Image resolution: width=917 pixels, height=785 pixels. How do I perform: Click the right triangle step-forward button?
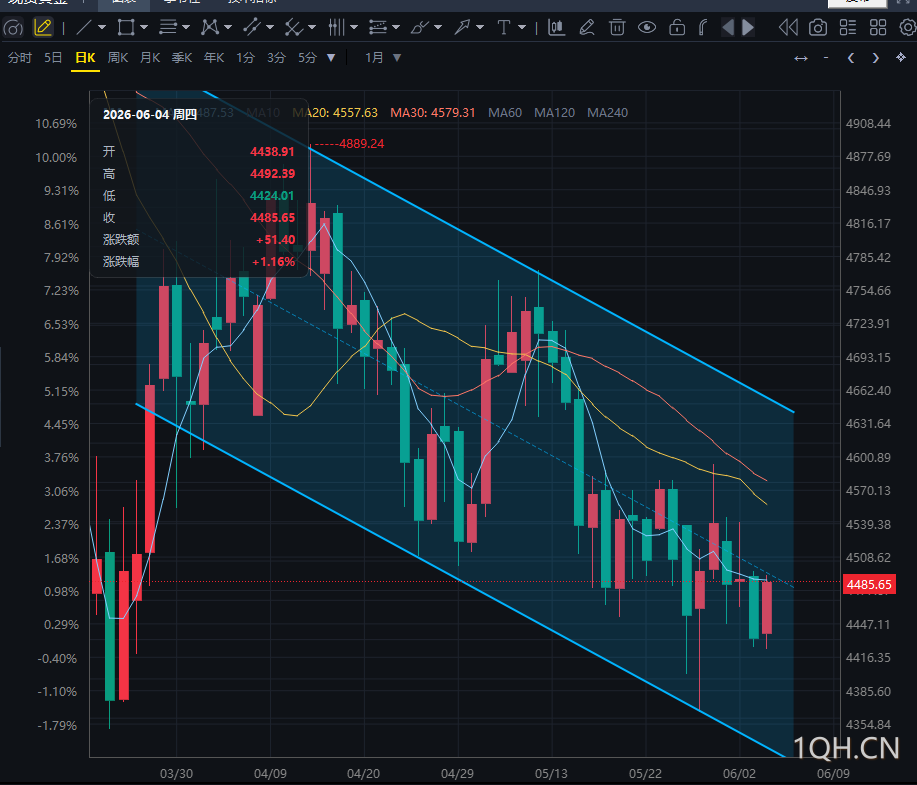point(748,27)
